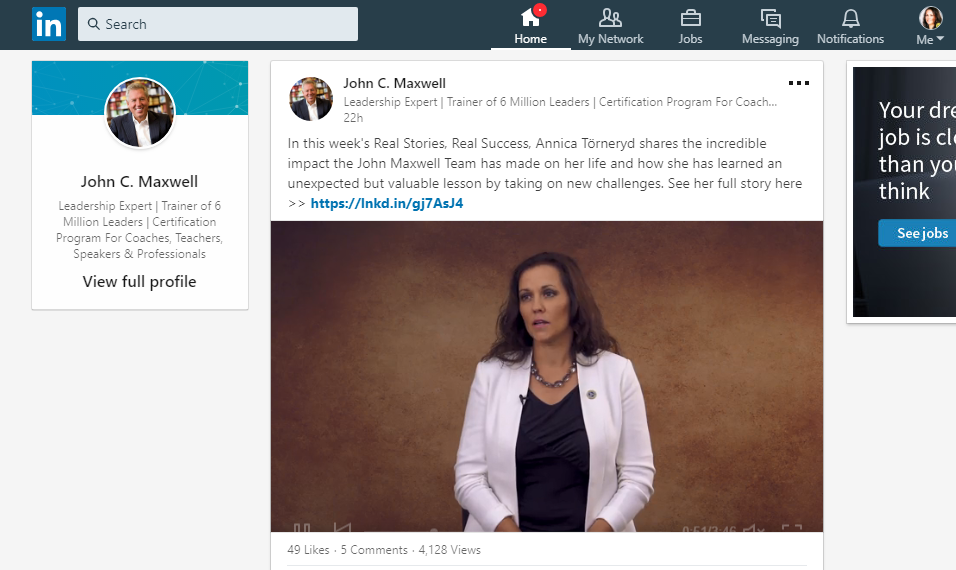Open My Network page

(x=610, y=26)
